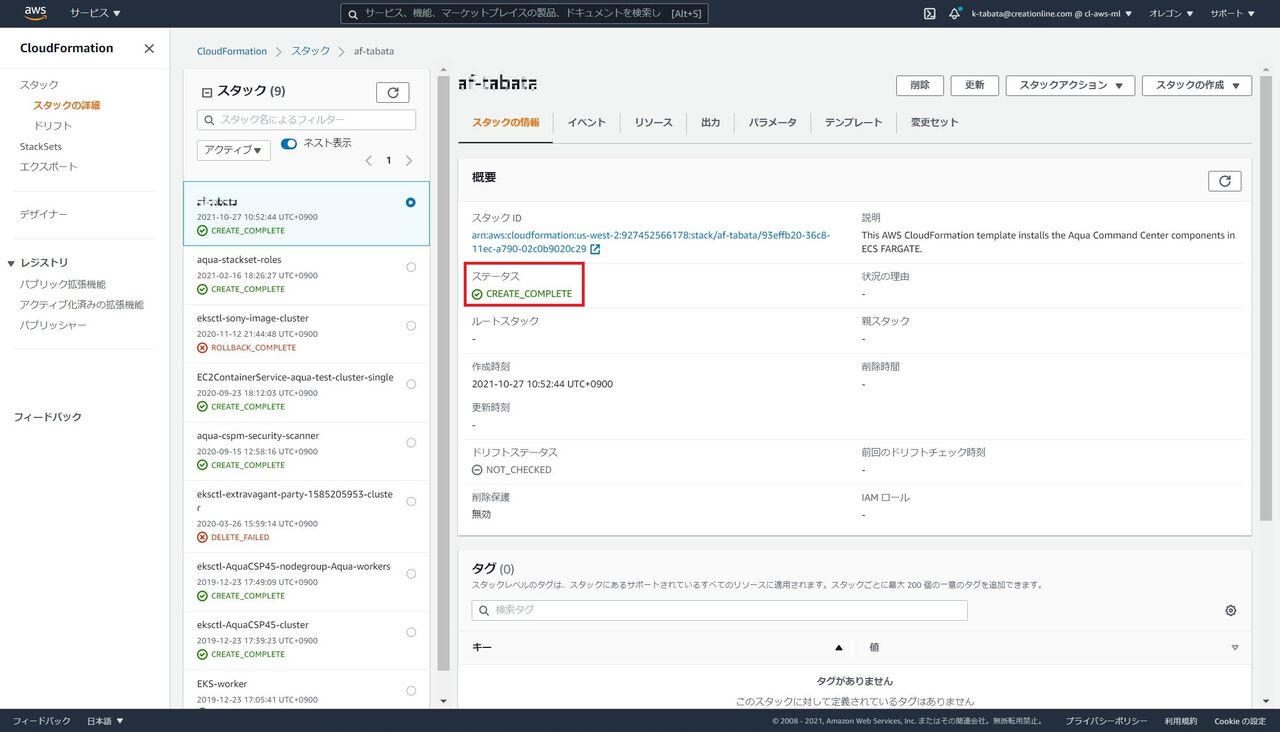The height and width of the screenshot is (732, 1280).
Task: Open パブリック拡張機能 in sidebar
Action: 63,284
